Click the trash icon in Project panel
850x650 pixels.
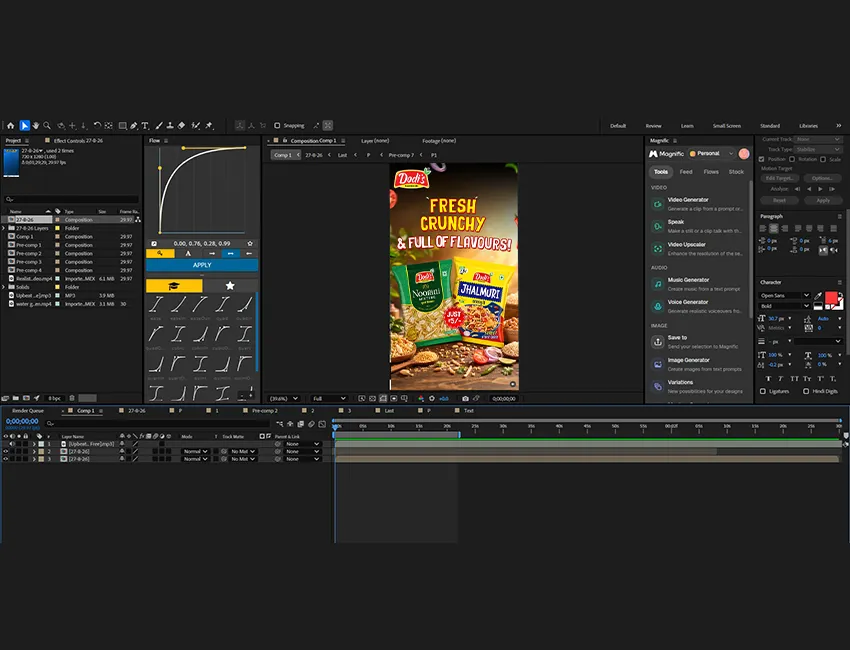[72, 398]
